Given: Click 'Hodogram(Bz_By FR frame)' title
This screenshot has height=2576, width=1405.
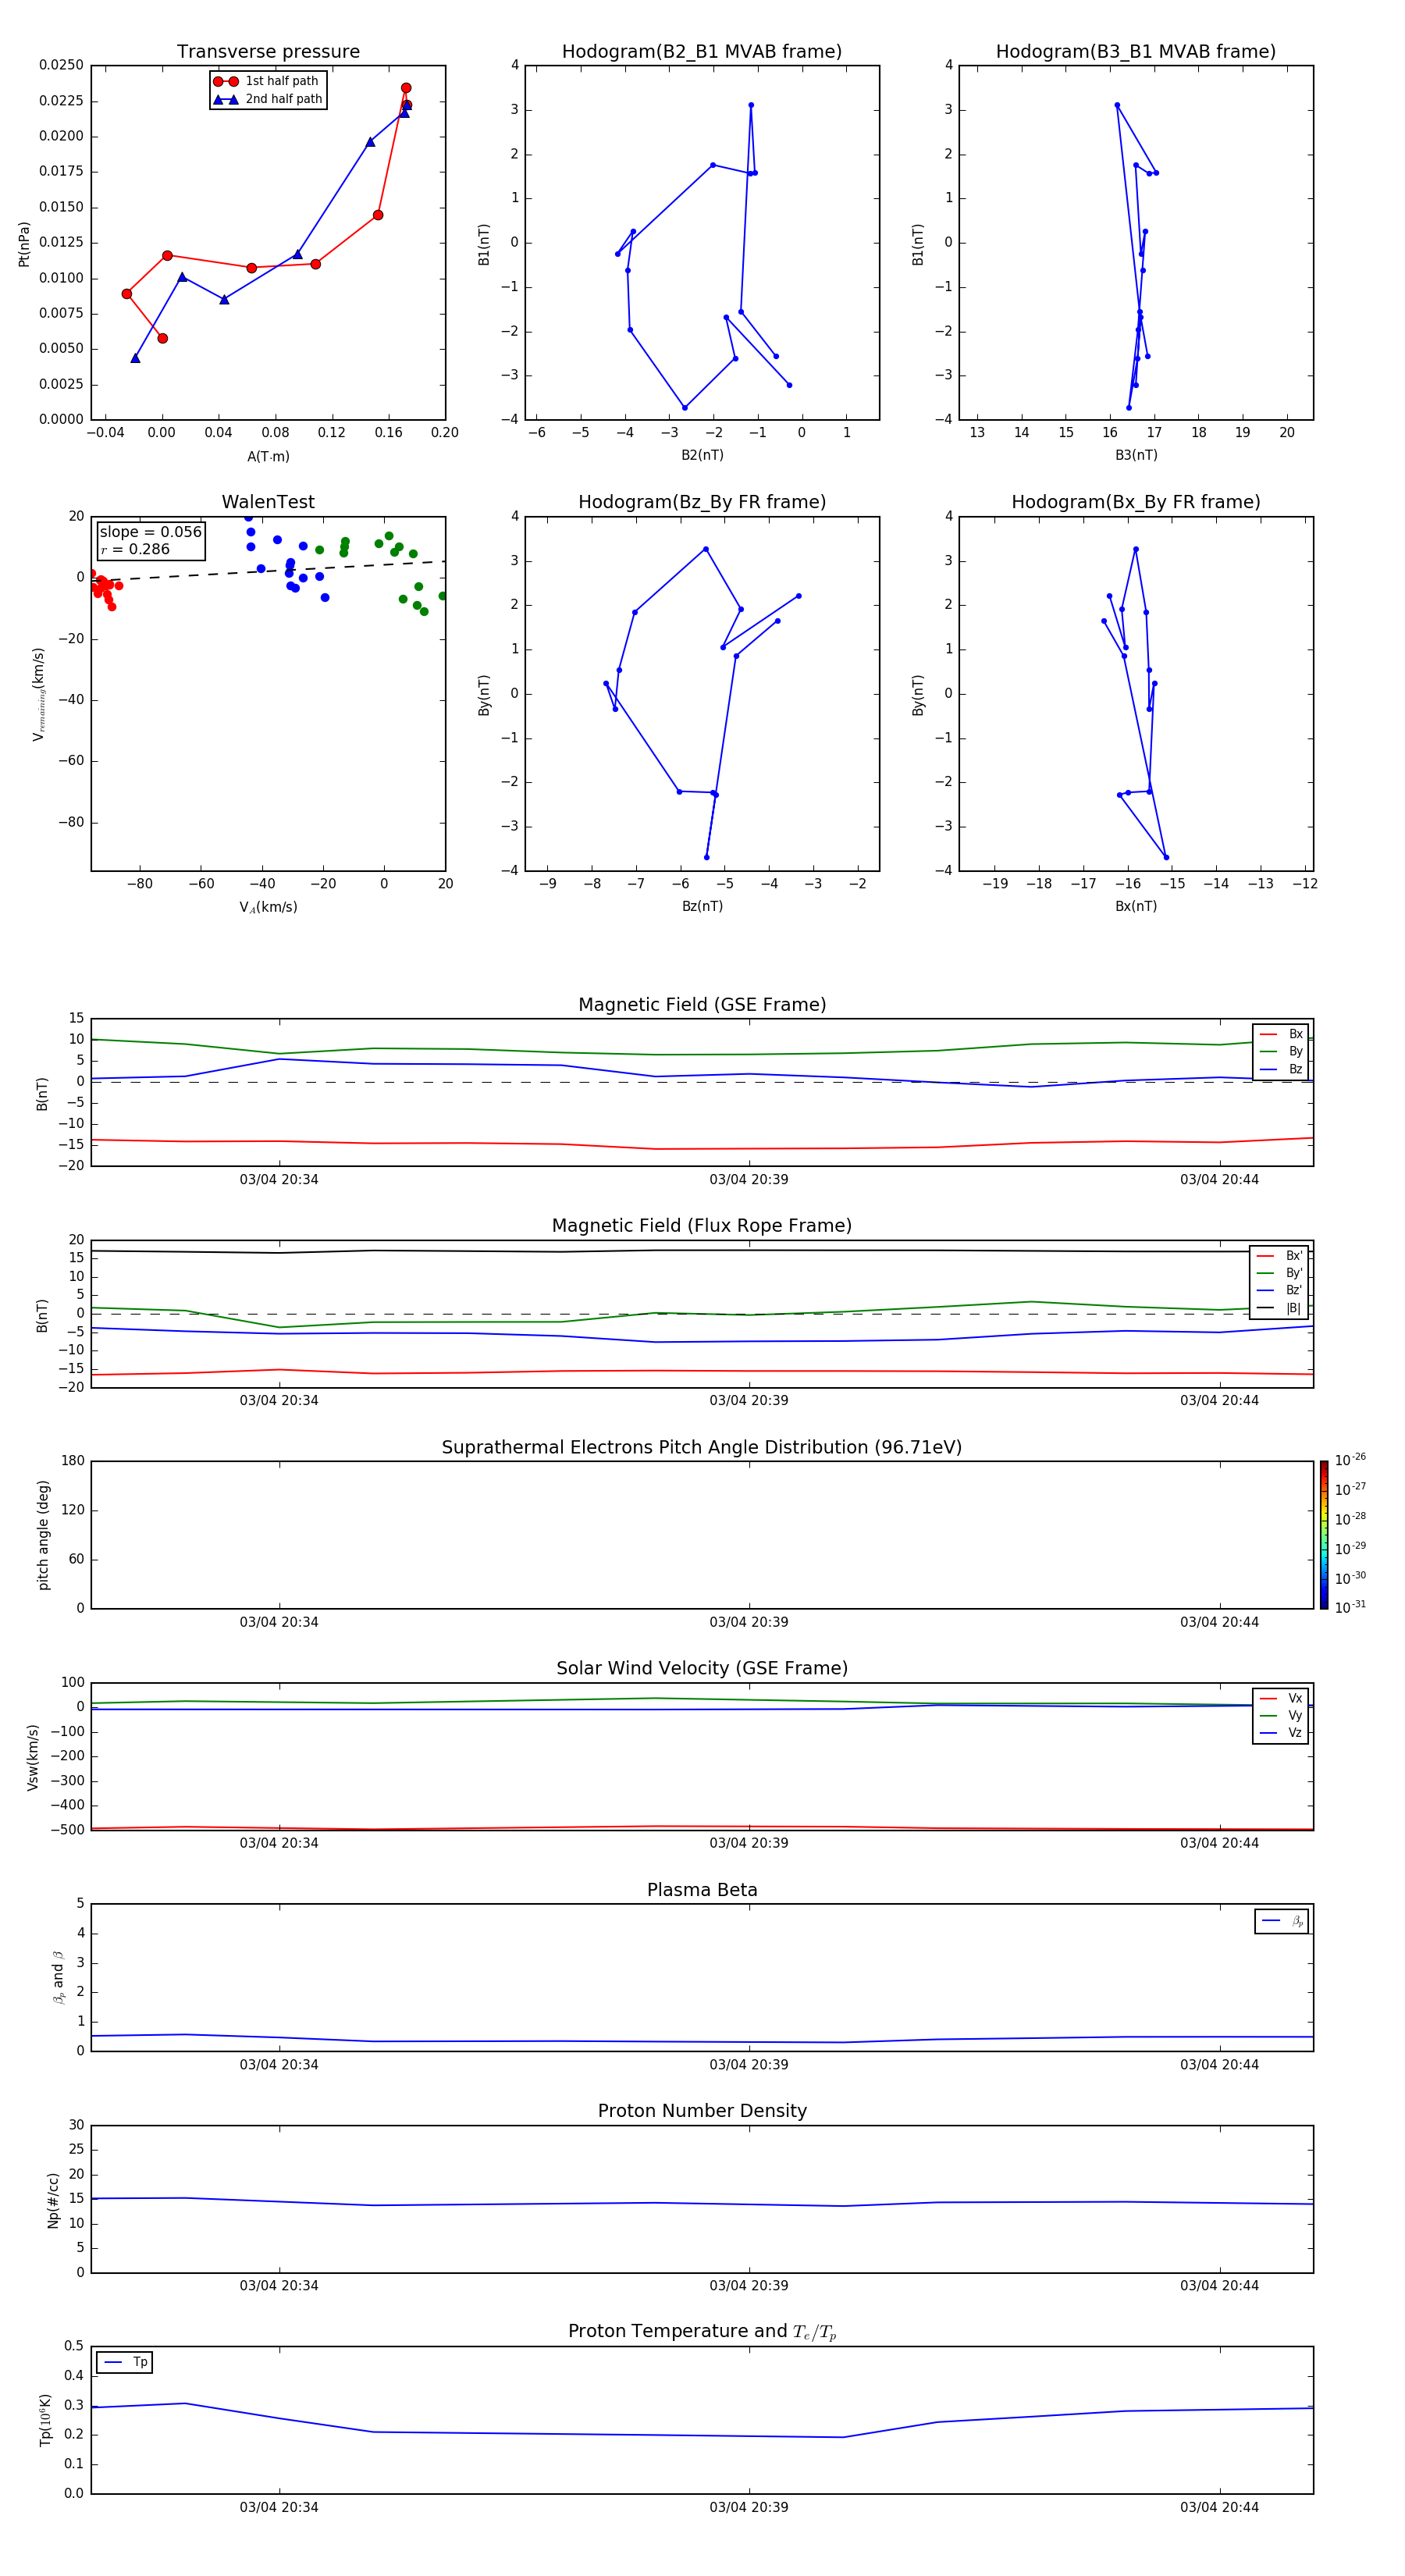Looking at the screenshot, I should [702, 502].
